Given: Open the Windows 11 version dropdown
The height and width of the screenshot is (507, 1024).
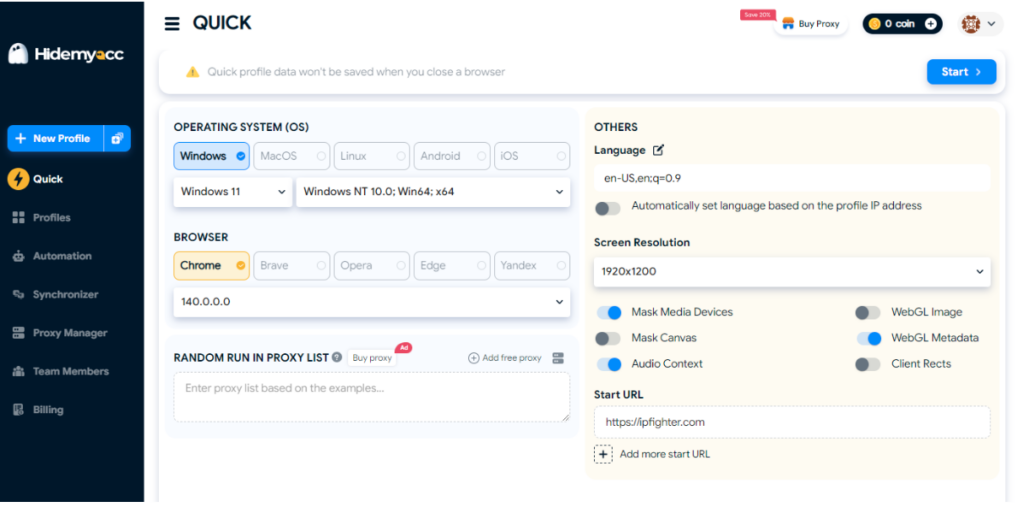Looking at the screenshot, I should tap(233, 192).
